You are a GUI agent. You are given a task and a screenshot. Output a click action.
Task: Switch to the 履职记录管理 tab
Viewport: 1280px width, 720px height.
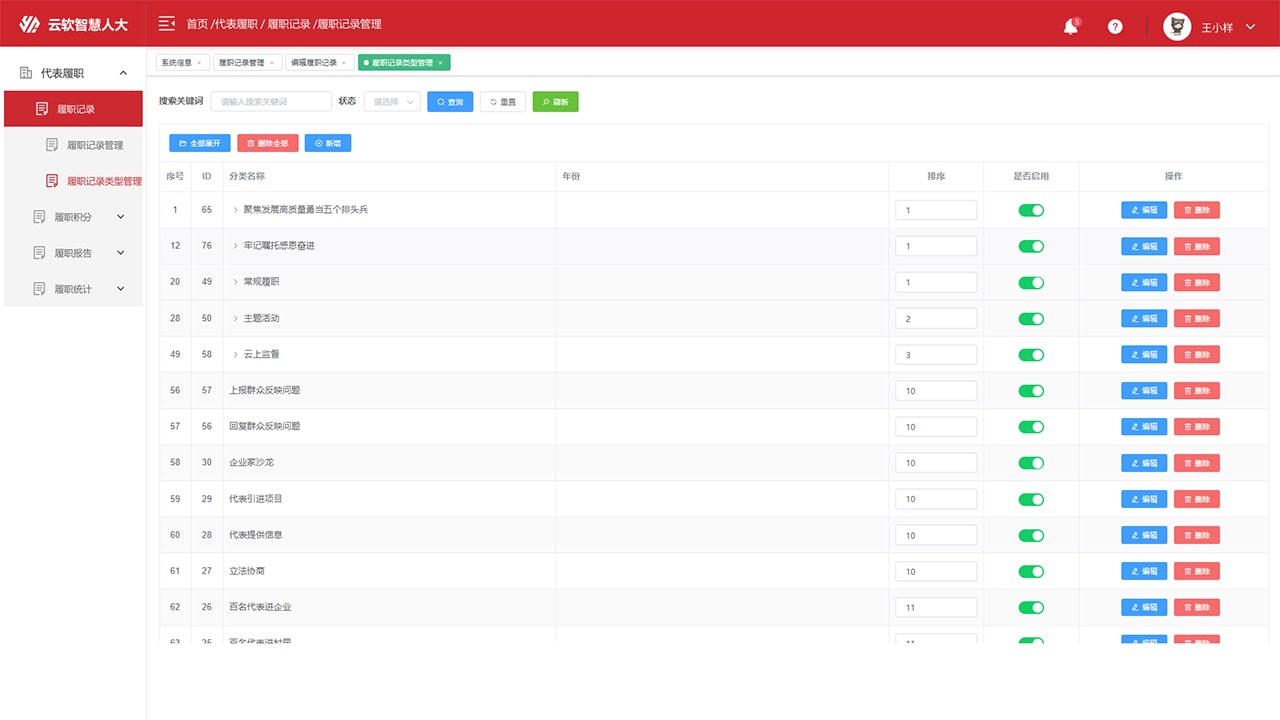click(241, 63)
